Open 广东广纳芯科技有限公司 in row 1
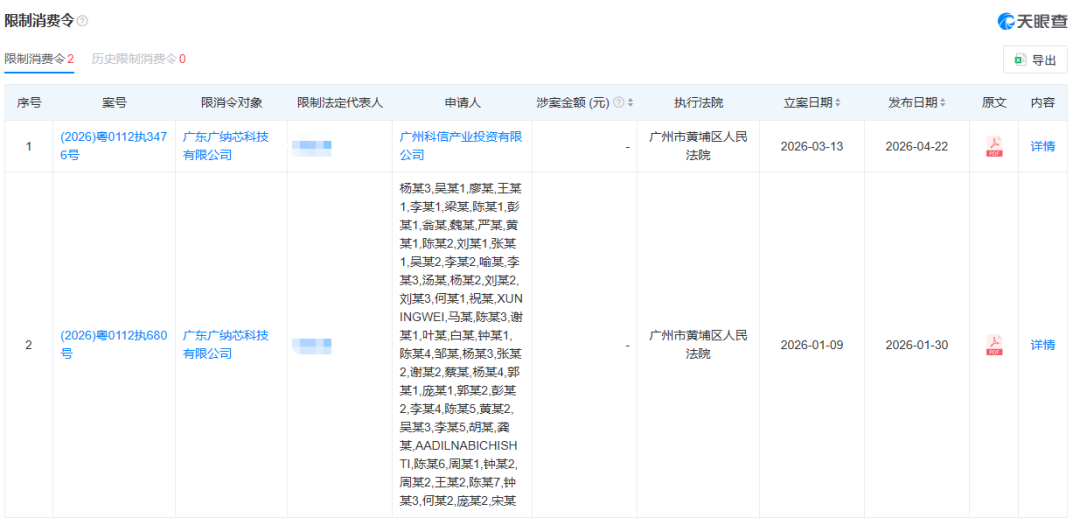Image resolution: width=1080 pixels, height=525 pixels. click(226, 146)
